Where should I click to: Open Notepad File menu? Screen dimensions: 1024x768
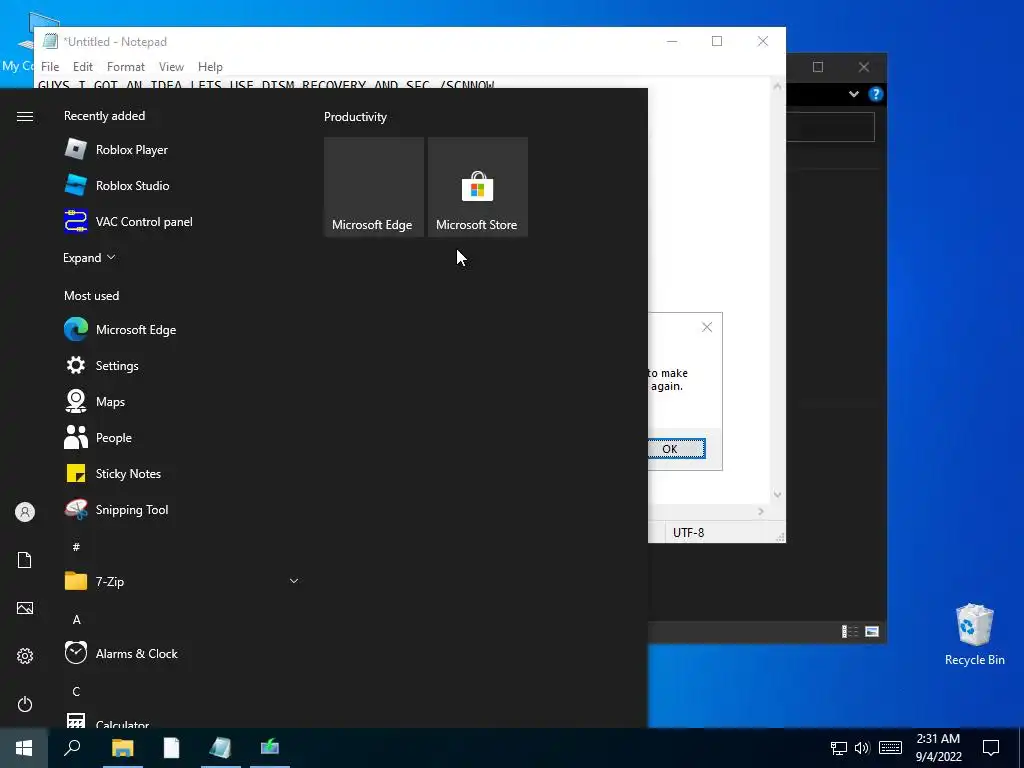pyautogui.click(x=50, y=67)
